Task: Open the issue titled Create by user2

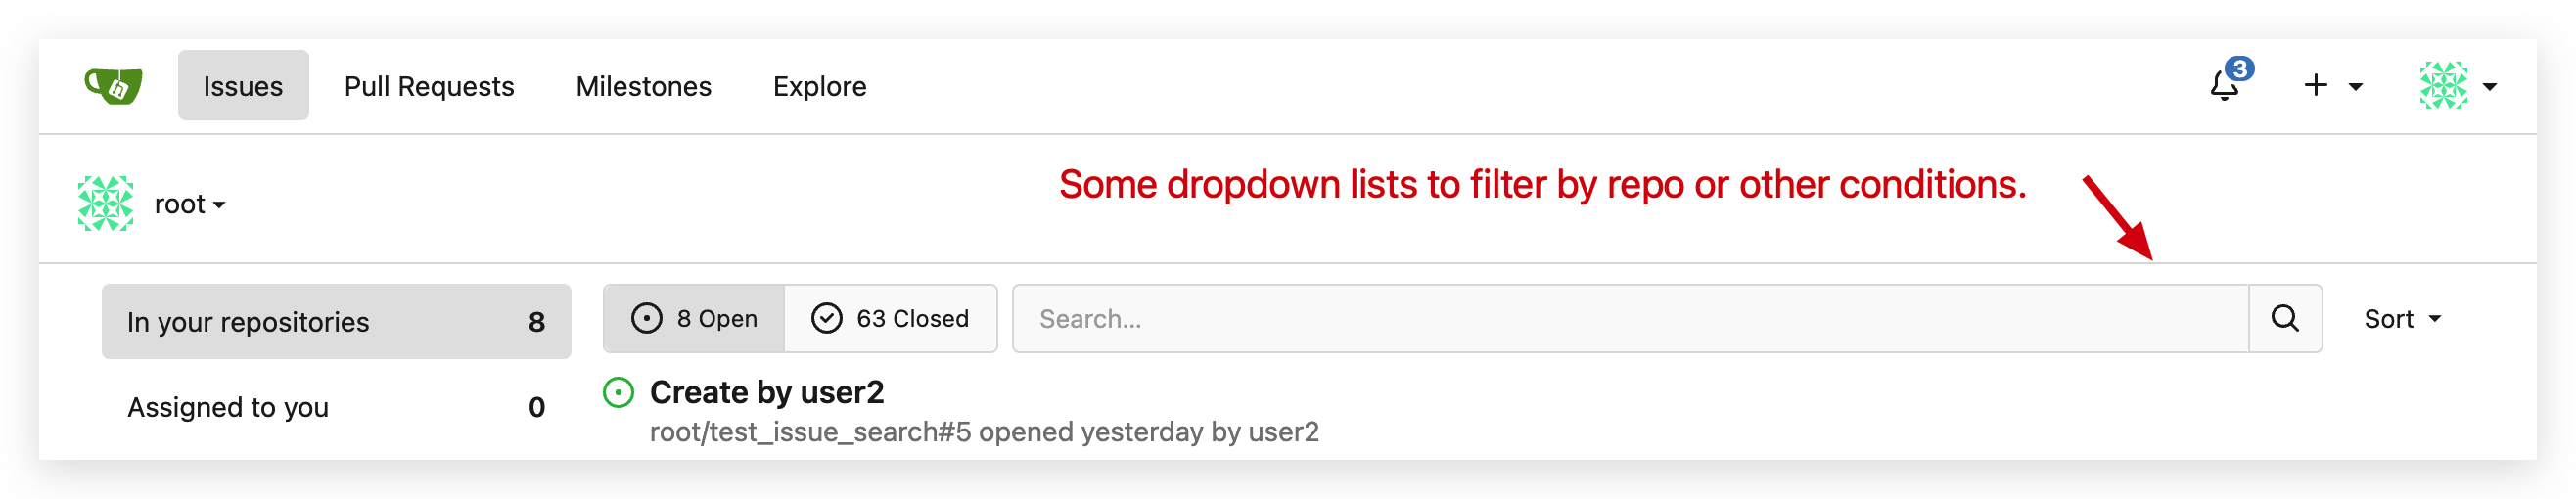Action: tap(766, 392)
